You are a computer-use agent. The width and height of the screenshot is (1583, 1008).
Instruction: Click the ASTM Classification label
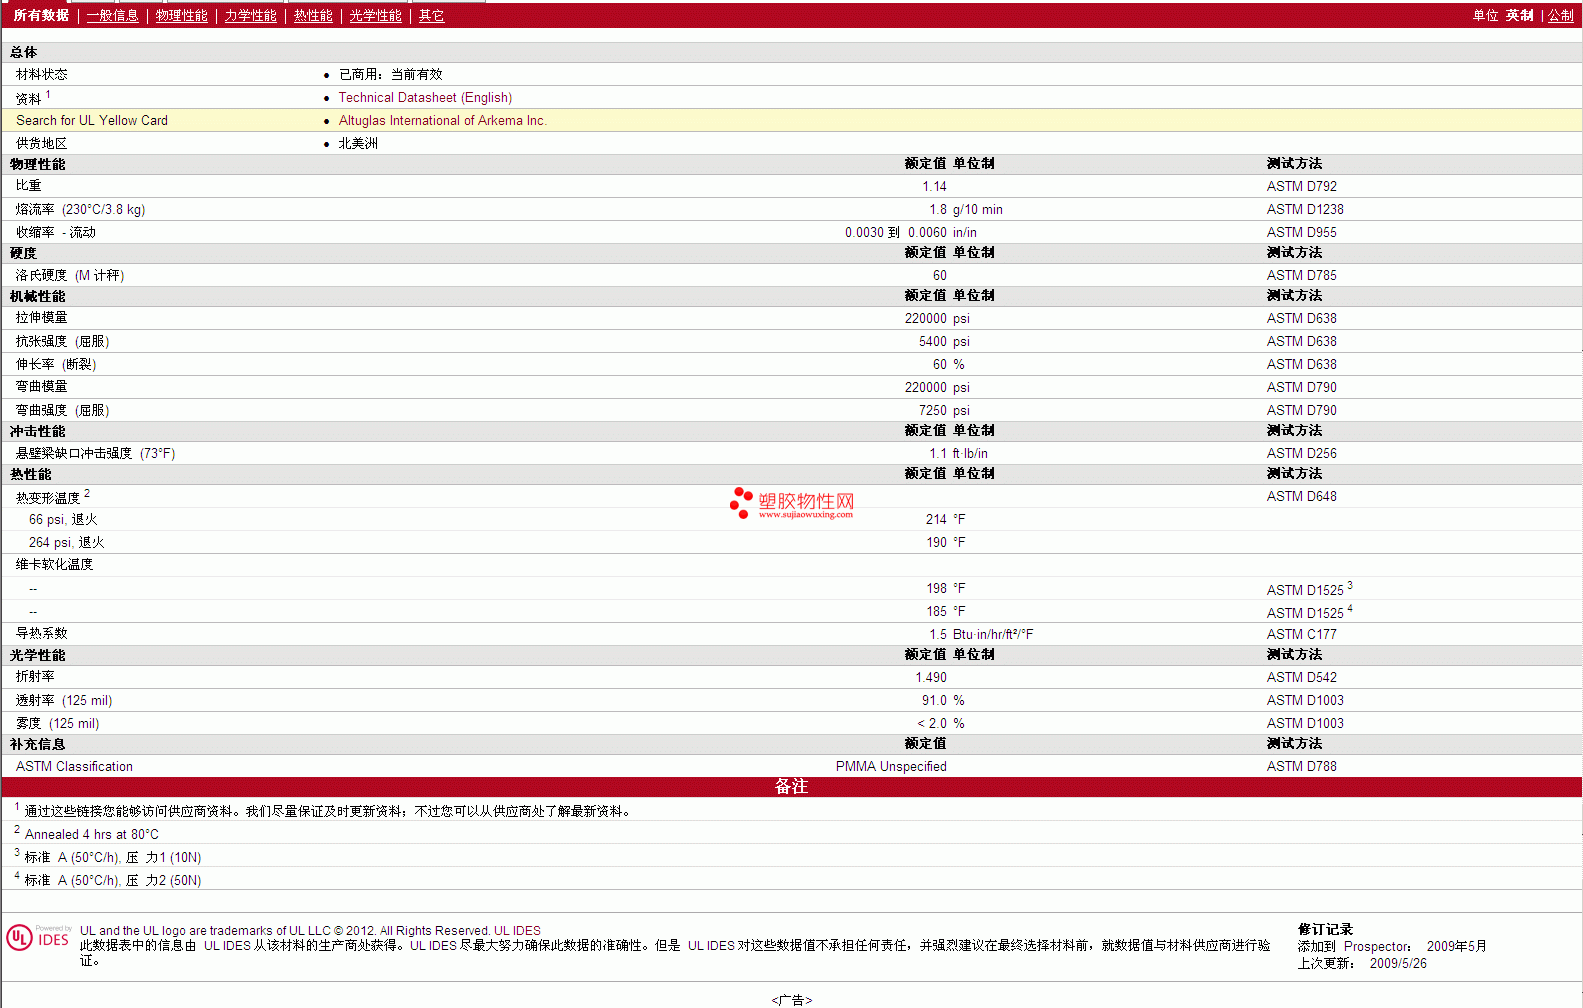(74, 767)
